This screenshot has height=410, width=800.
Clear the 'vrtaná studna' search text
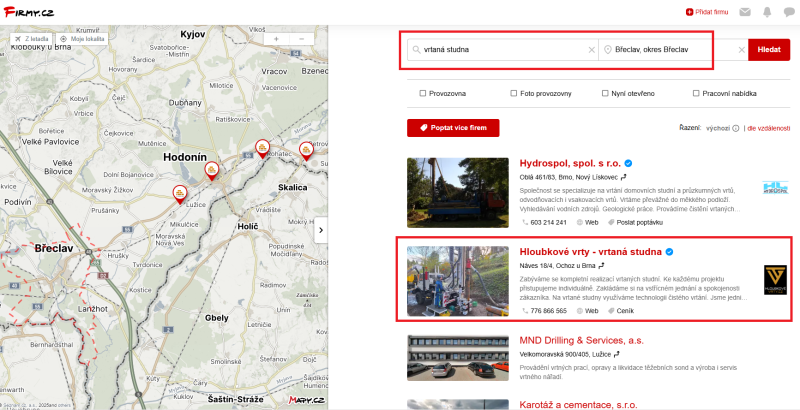tap(591, 50)
